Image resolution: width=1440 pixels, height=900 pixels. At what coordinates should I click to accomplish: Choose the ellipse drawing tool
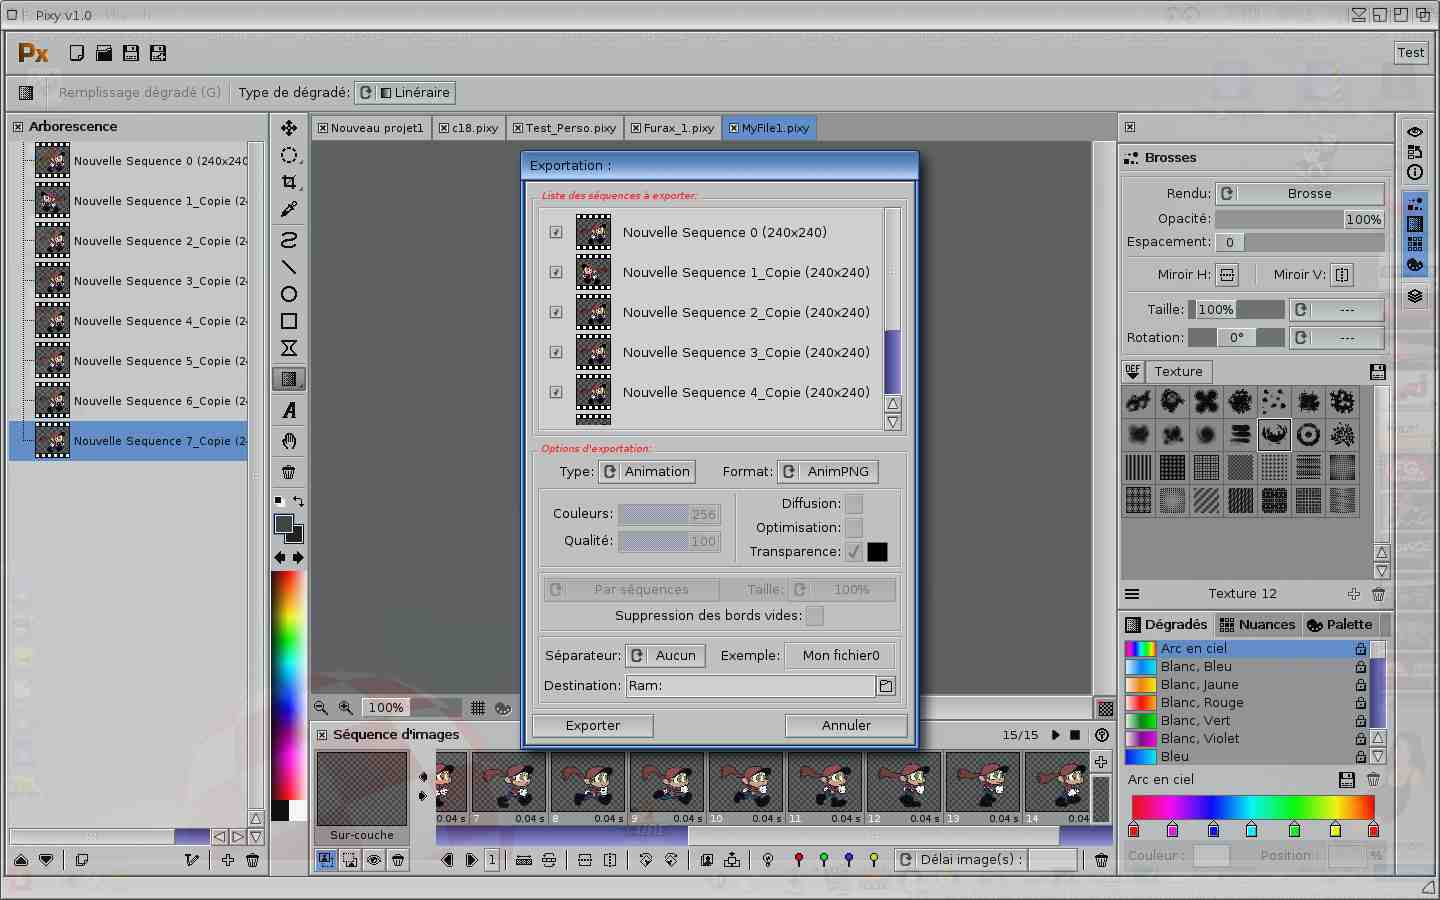click(x=289, y=294)
